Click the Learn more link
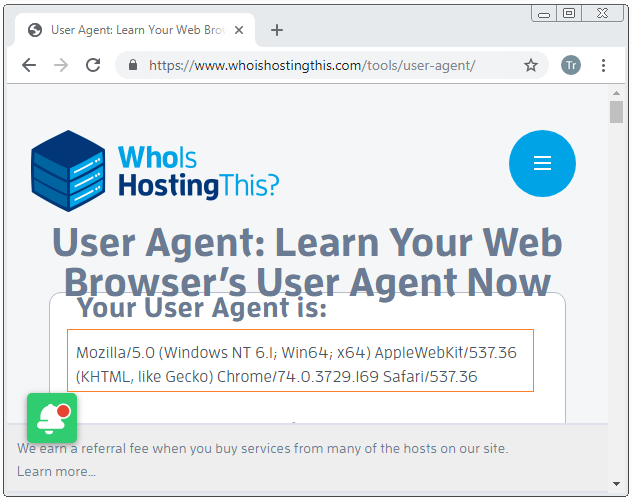Image resolution: width=632 pixels, height=500 pixels. [x=56, y=471]
